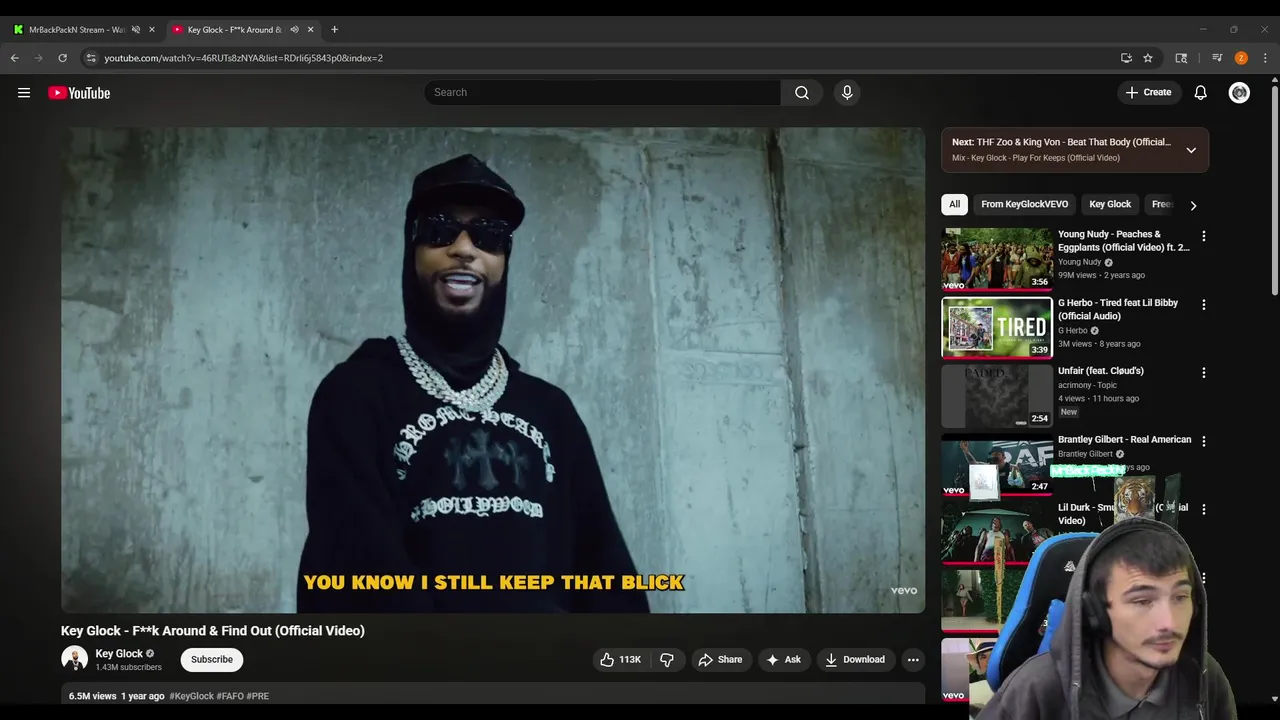The height and width of the screenshot is (720, 1280).
Task: Open the notifications bell
Action: click(x=1200, y=92)
